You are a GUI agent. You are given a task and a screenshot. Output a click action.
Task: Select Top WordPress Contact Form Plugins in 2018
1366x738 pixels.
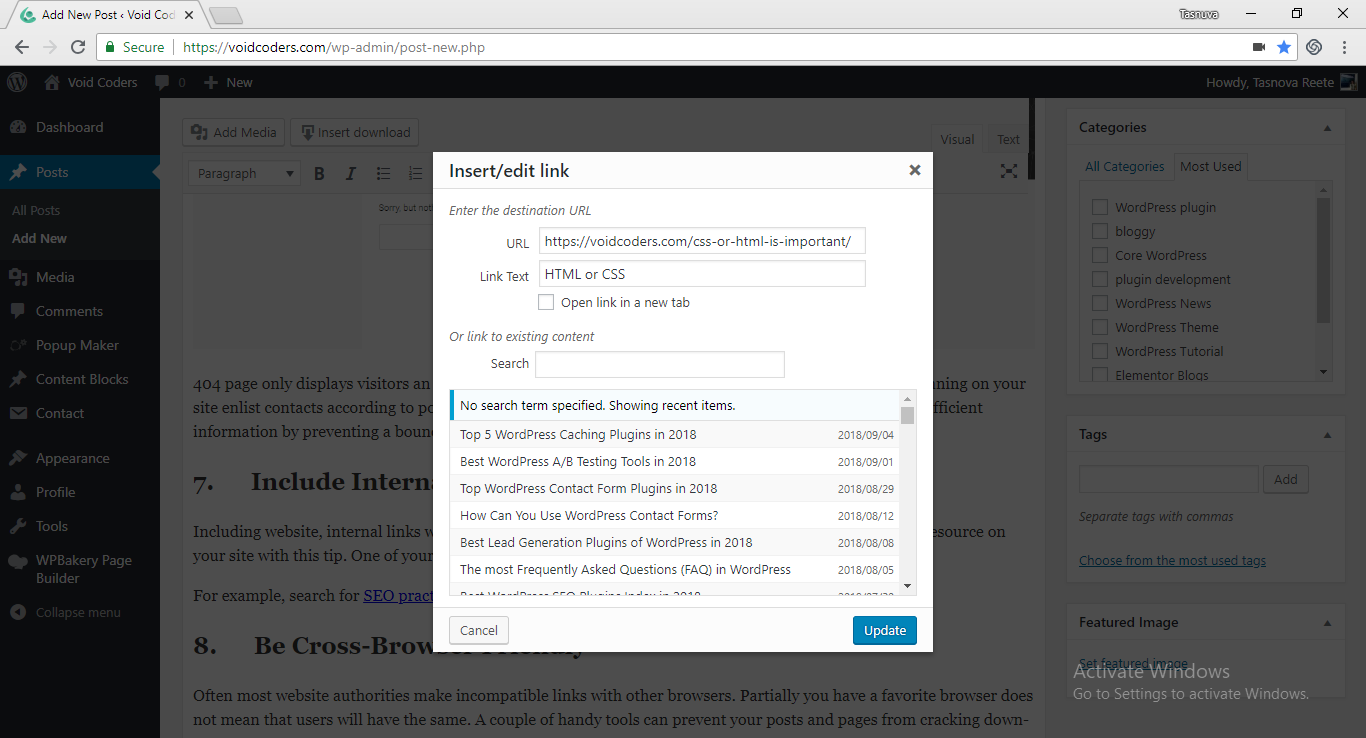point(675,488)
